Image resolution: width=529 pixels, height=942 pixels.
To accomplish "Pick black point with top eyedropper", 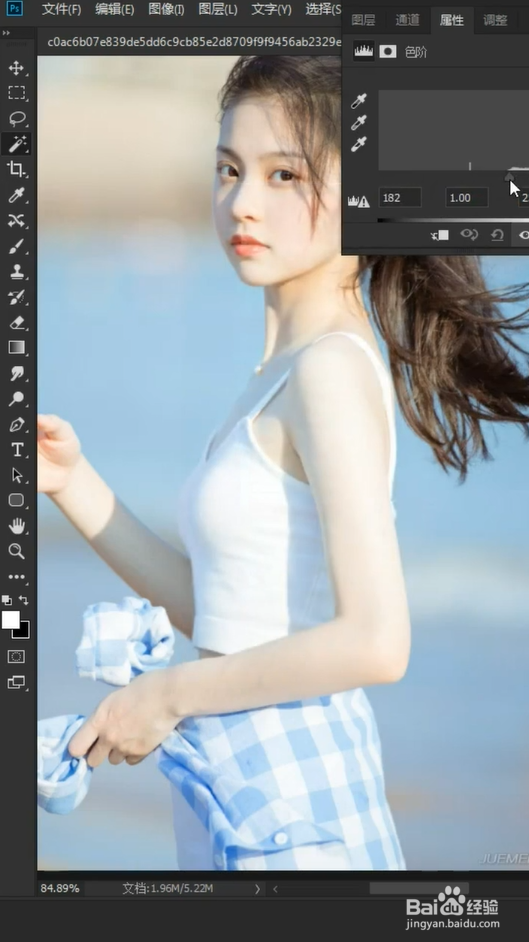I will (x=359, y=100).
